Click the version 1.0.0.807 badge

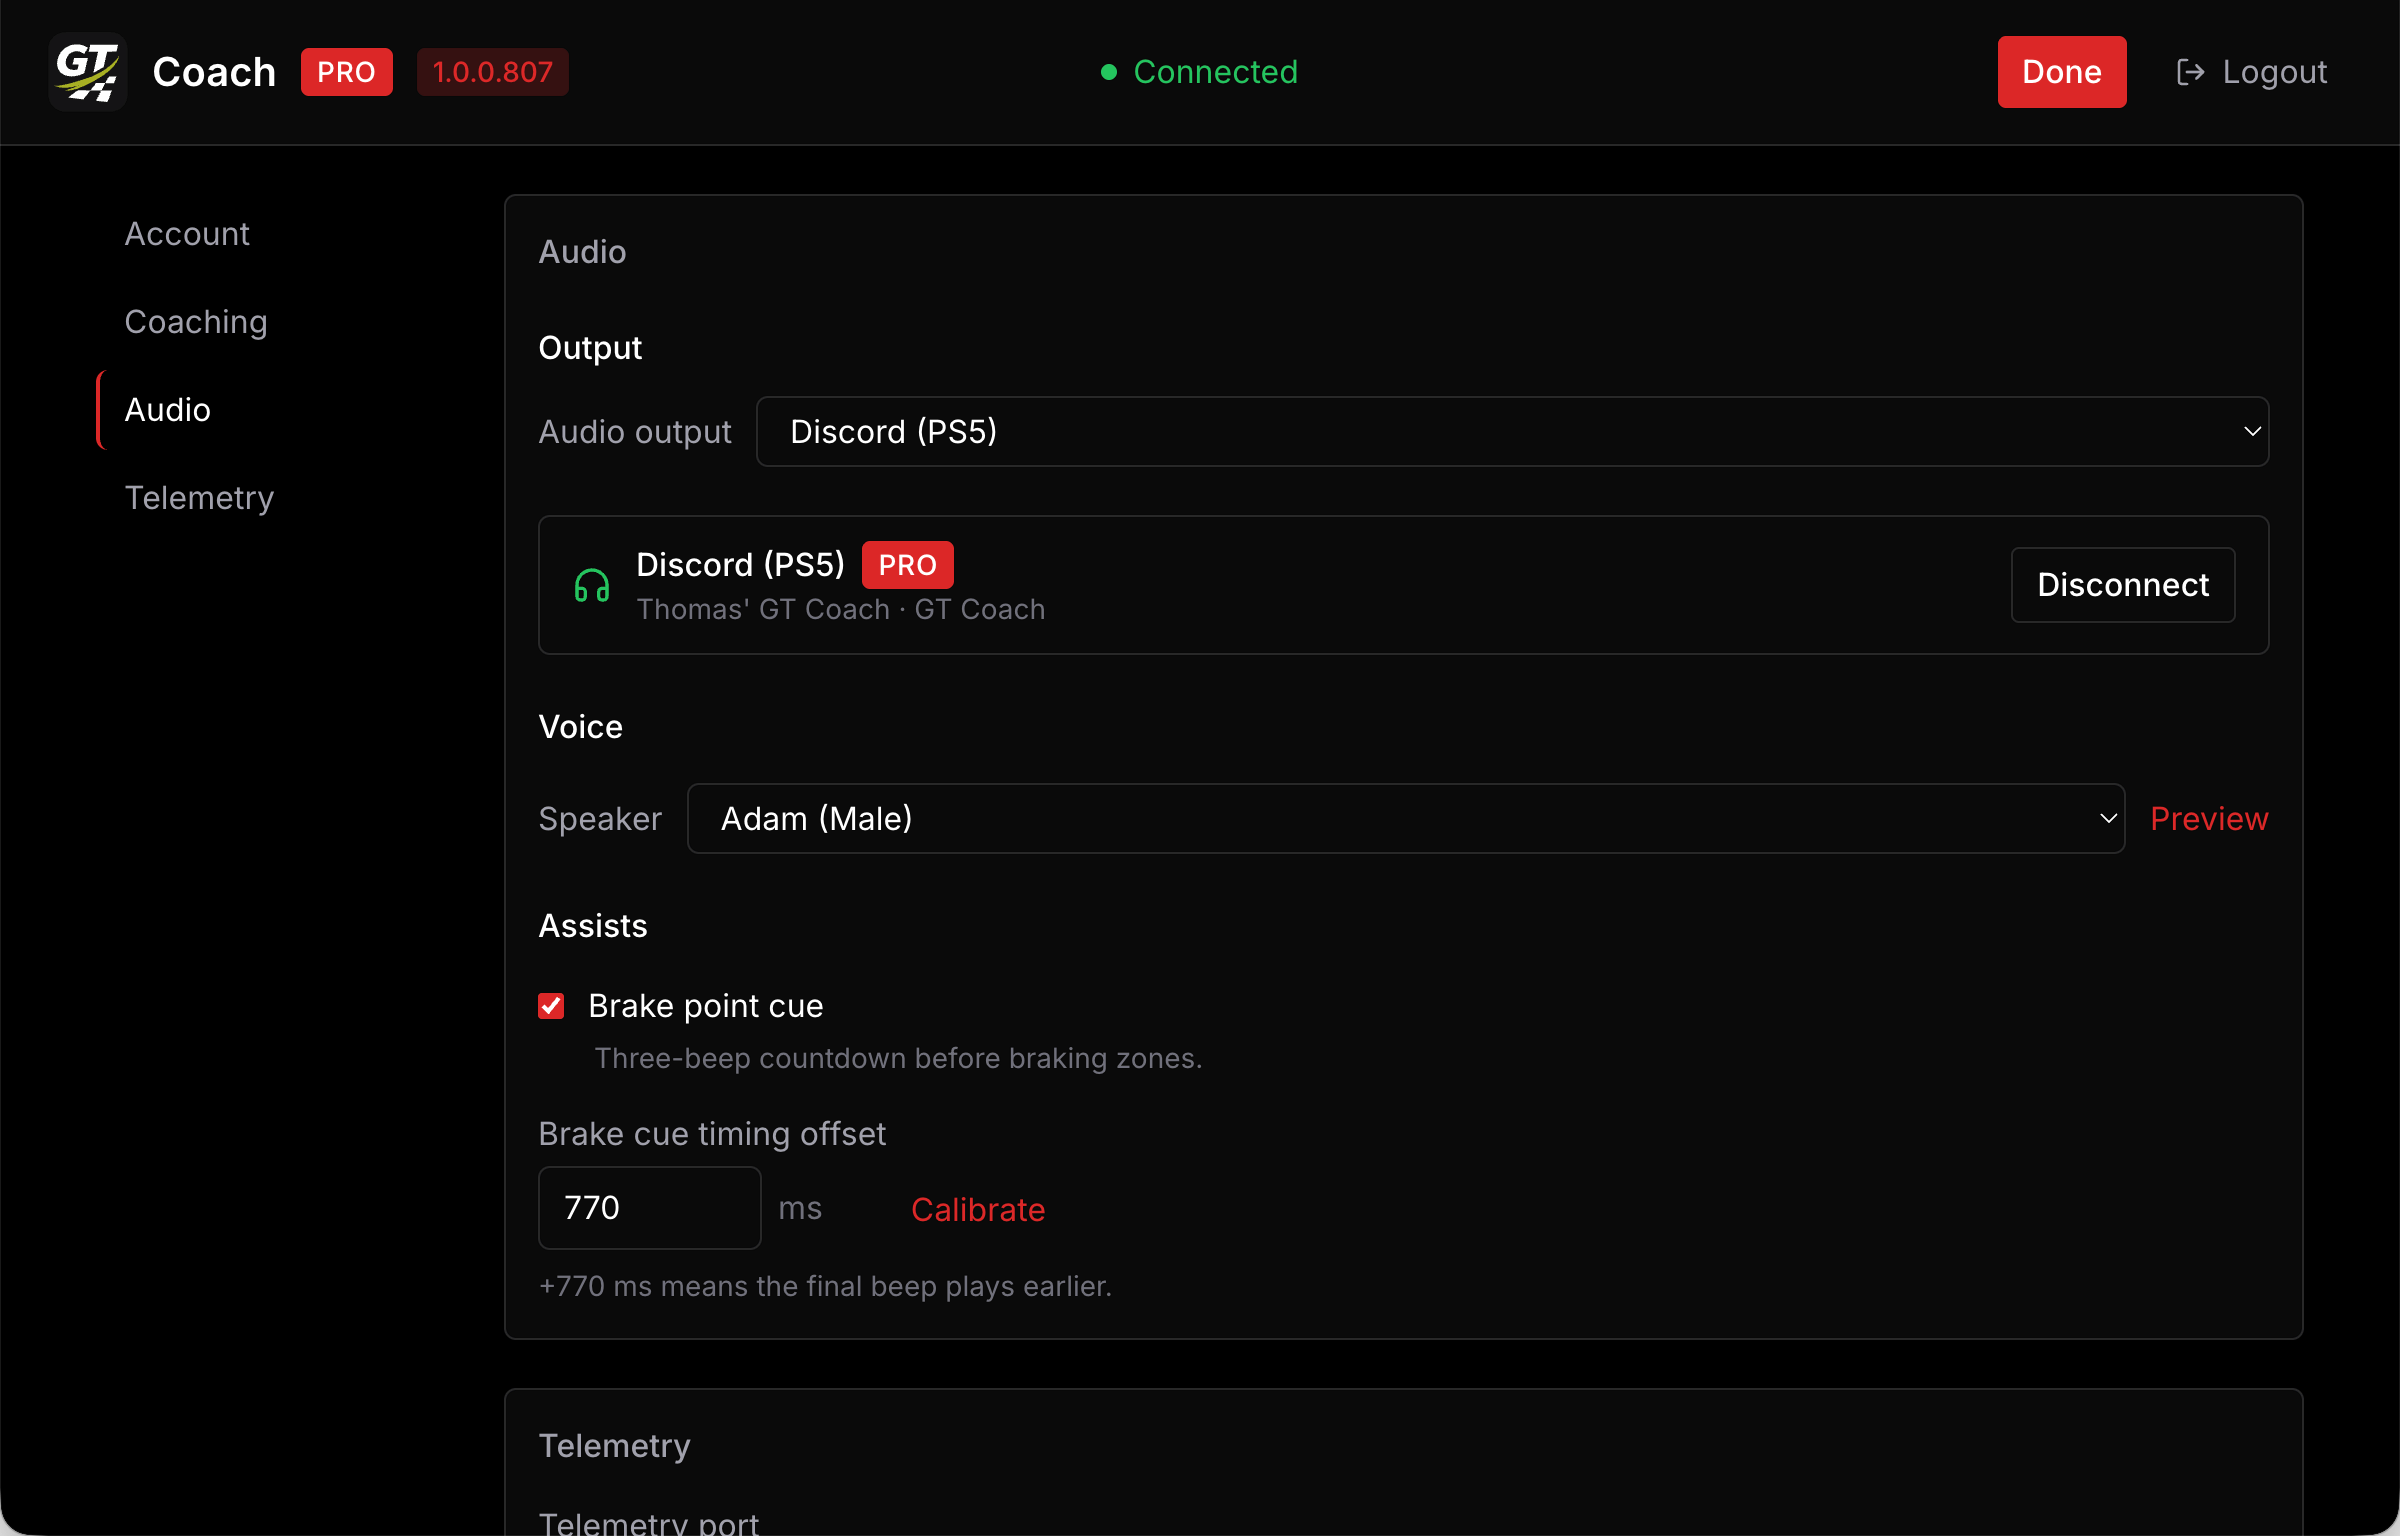(493, 72)
